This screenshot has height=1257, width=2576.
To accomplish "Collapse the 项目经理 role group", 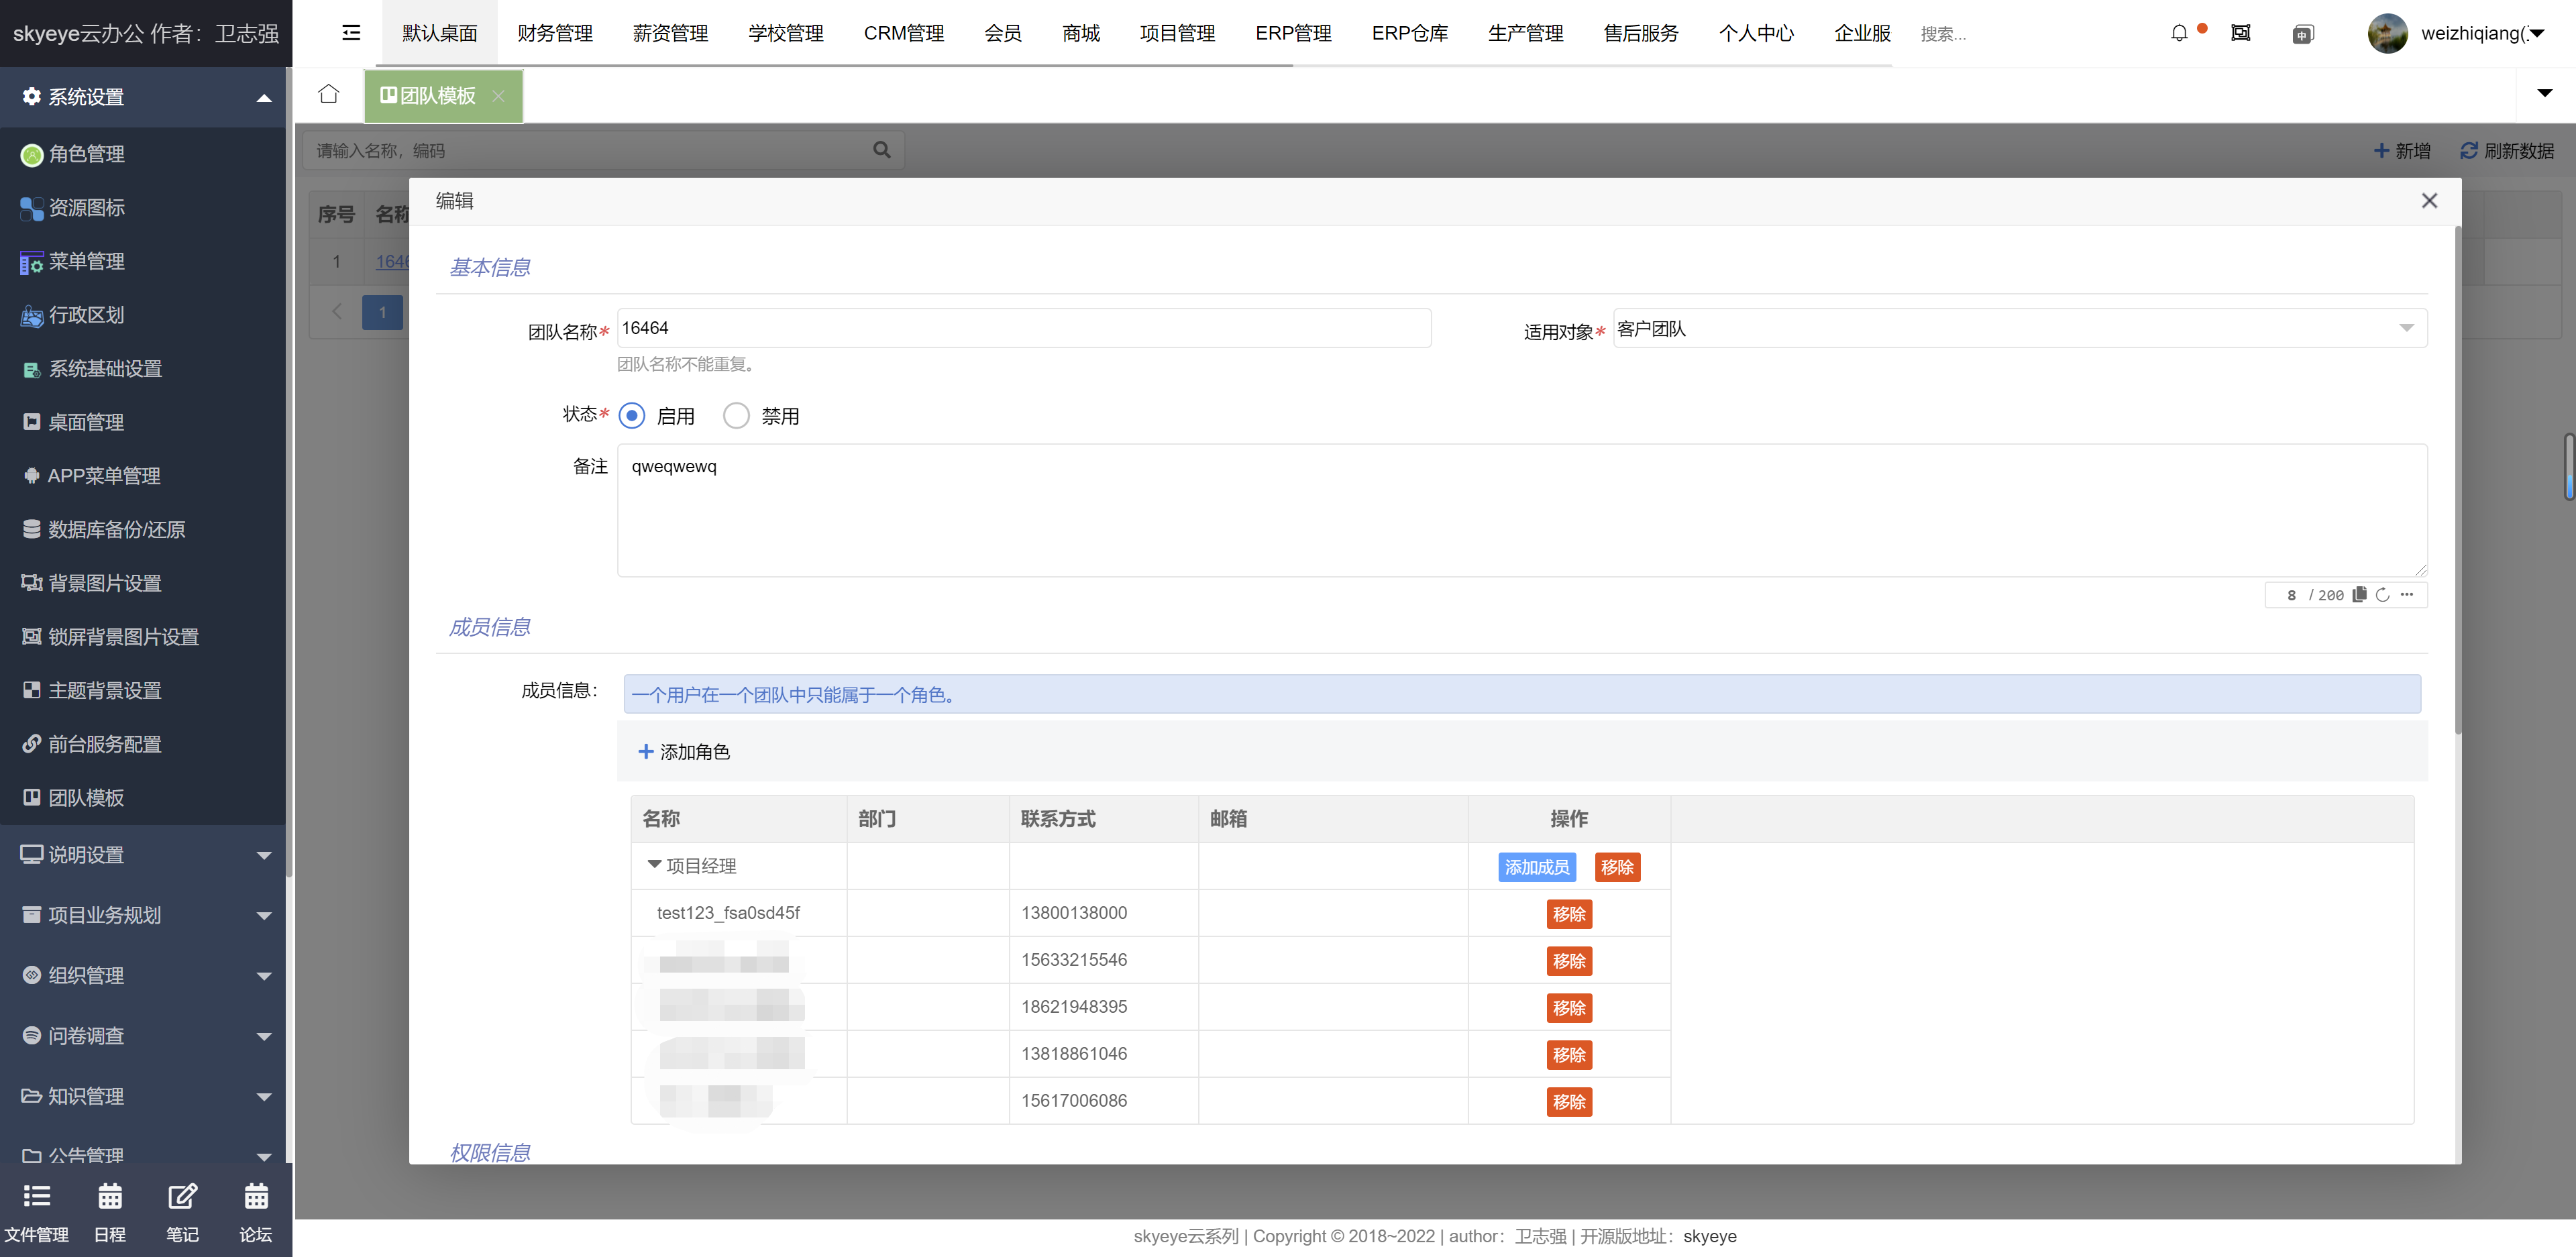I will (655, 865).
